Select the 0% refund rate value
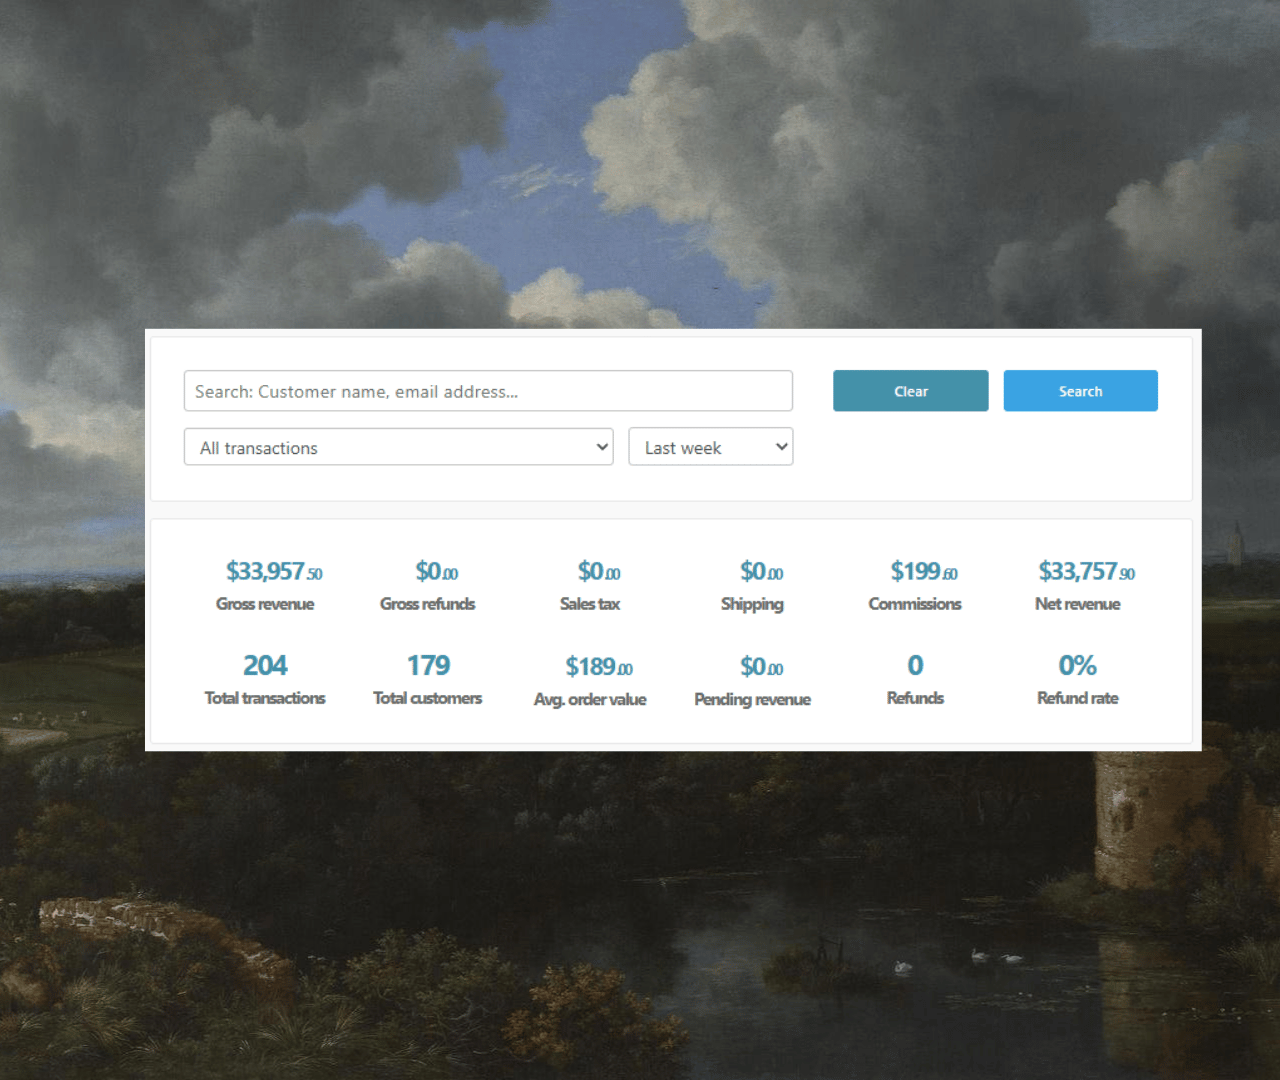This screenshot has width=1280, height=1080. point(1078,665)
